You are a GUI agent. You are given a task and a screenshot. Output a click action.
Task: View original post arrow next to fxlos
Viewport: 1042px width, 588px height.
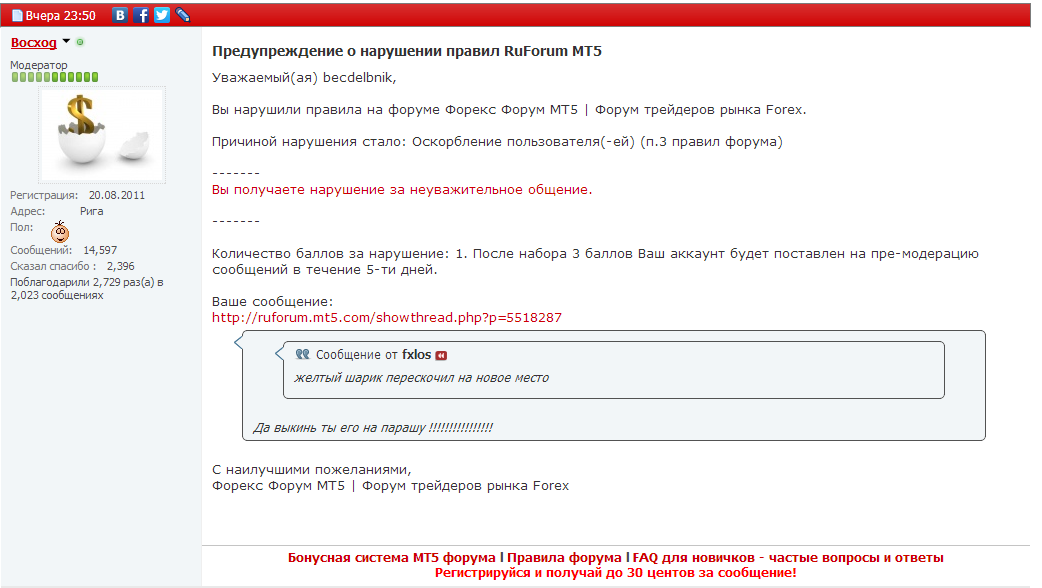coord(441,355)
